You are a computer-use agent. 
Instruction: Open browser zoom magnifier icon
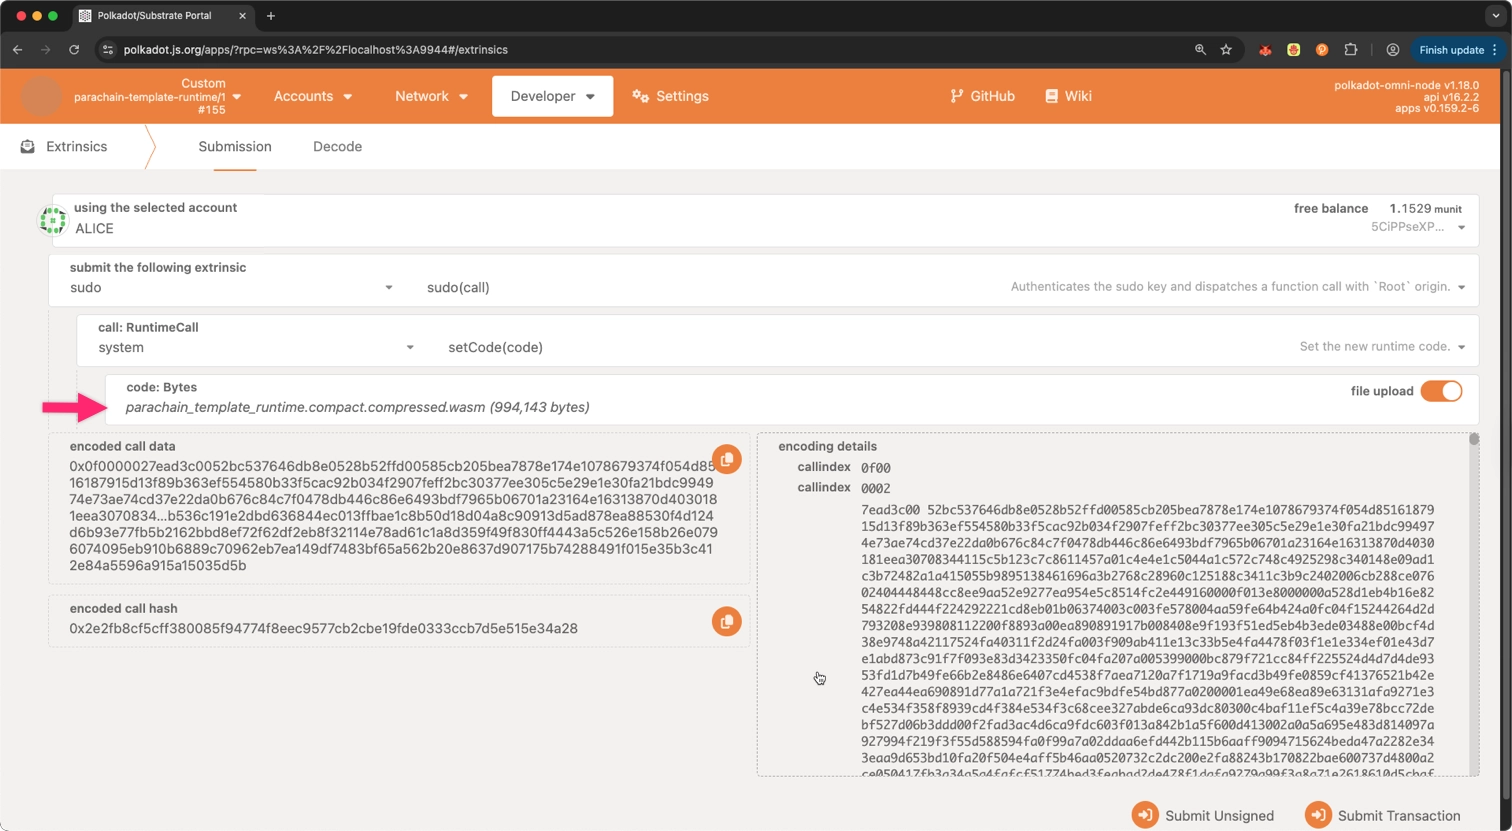[x=1200, y=49]
